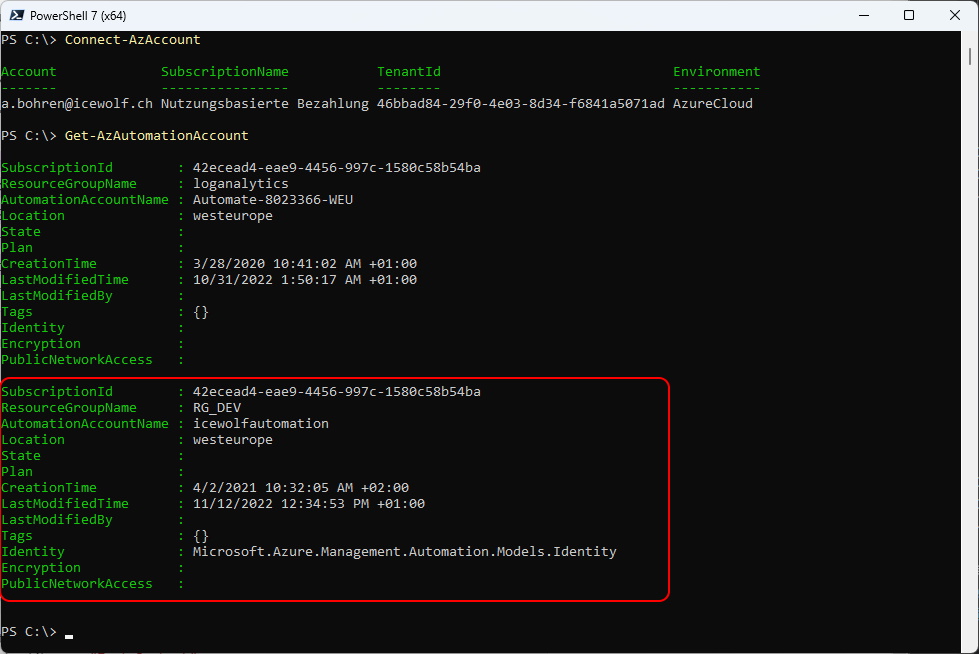979x654 pixels.
Task: Click the icewolfautomation account name
Action: (261, 424)
